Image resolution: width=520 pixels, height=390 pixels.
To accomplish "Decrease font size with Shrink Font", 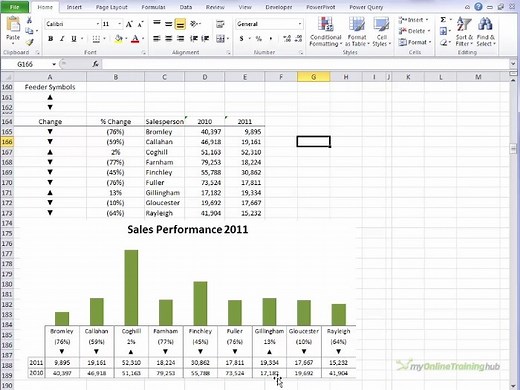I will coord(140,24).
